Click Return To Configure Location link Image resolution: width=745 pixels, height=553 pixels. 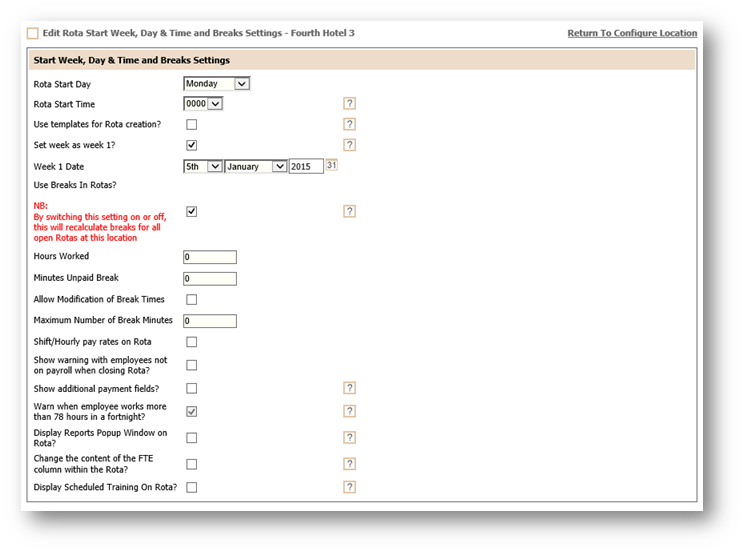(x=632, y=33)
